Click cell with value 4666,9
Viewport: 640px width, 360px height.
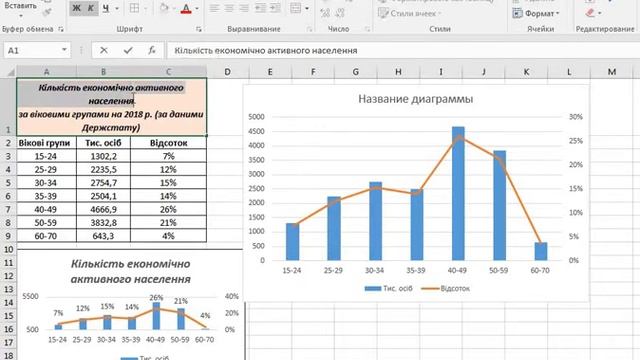103,209
